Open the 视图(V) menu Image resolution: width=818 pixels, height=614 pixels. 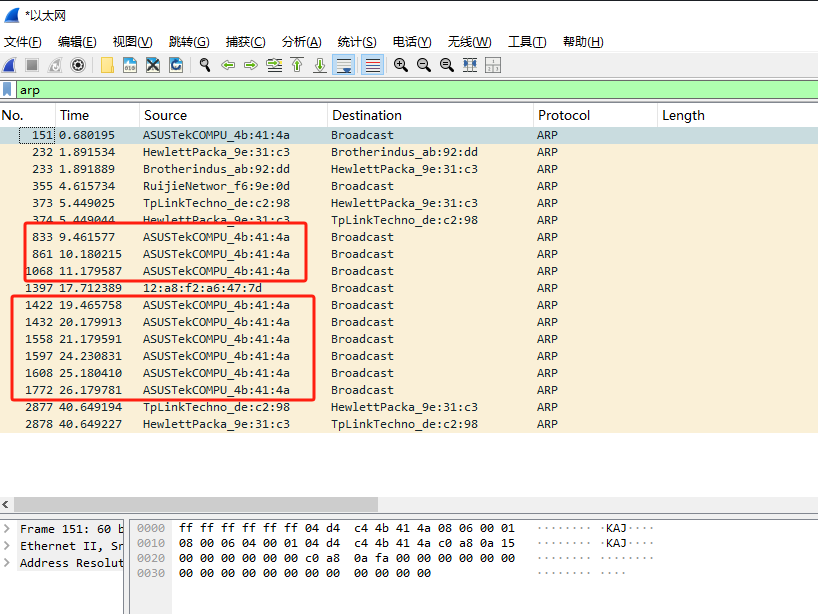(x=133, y=42)
